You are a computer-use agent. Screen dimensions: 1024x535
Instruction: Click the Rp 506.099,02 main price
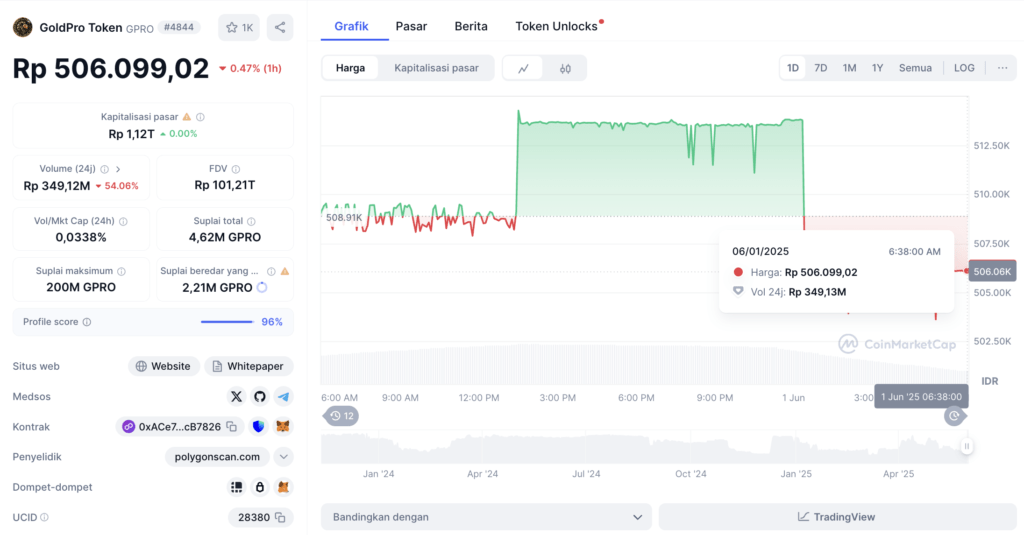tap(110, 69)
